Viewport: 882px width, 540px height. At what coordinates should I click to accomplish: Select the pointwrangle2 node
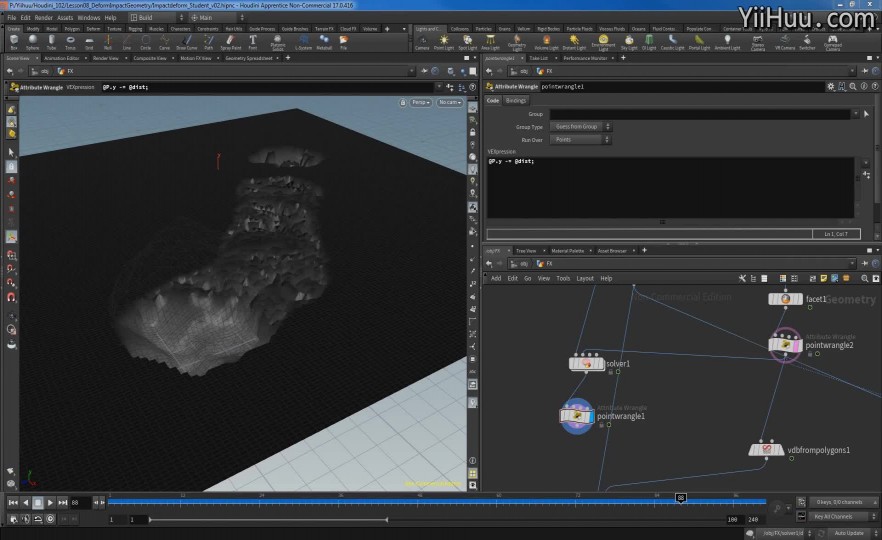(x=785, y=344)
